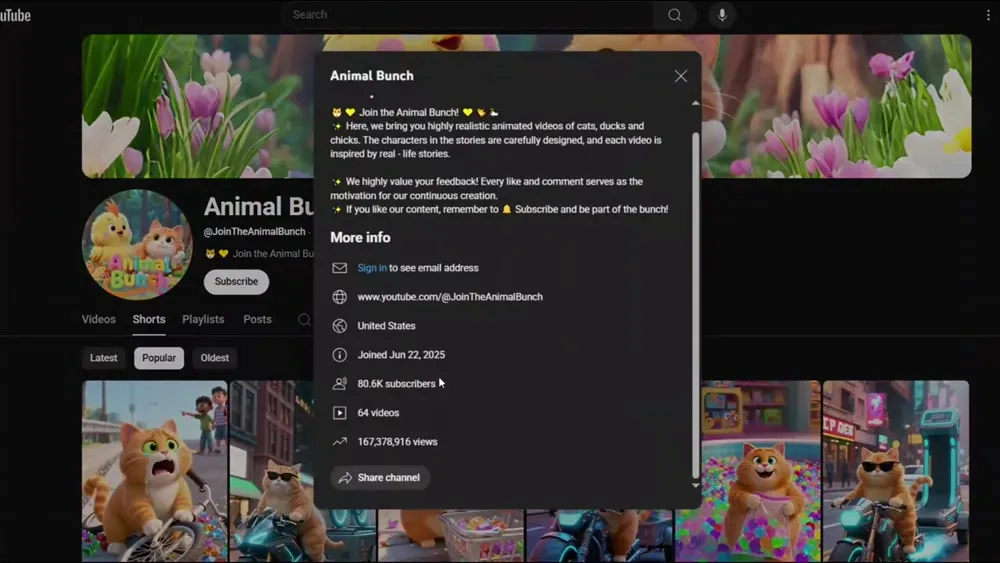This screenshot has width=1000, height=563.
Task: Open the channel URL link
Action: (450, 297)
